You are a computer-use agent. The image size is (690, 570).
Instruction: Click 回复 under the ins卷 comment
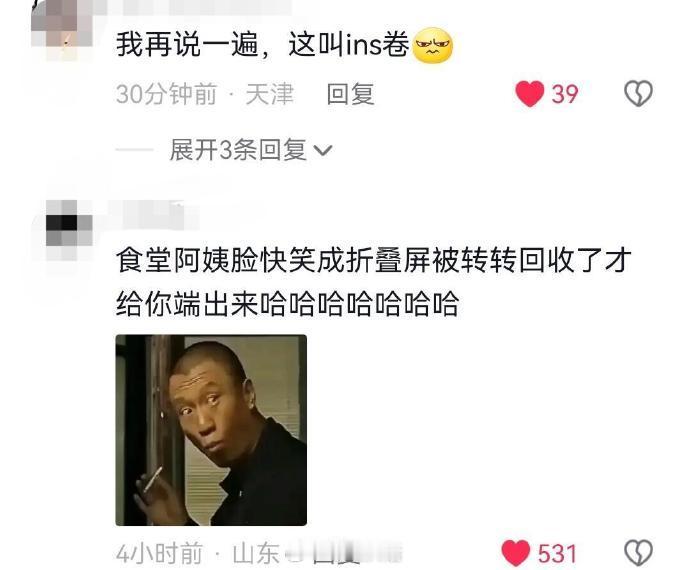pyautogui.click(x=350, y=94)
